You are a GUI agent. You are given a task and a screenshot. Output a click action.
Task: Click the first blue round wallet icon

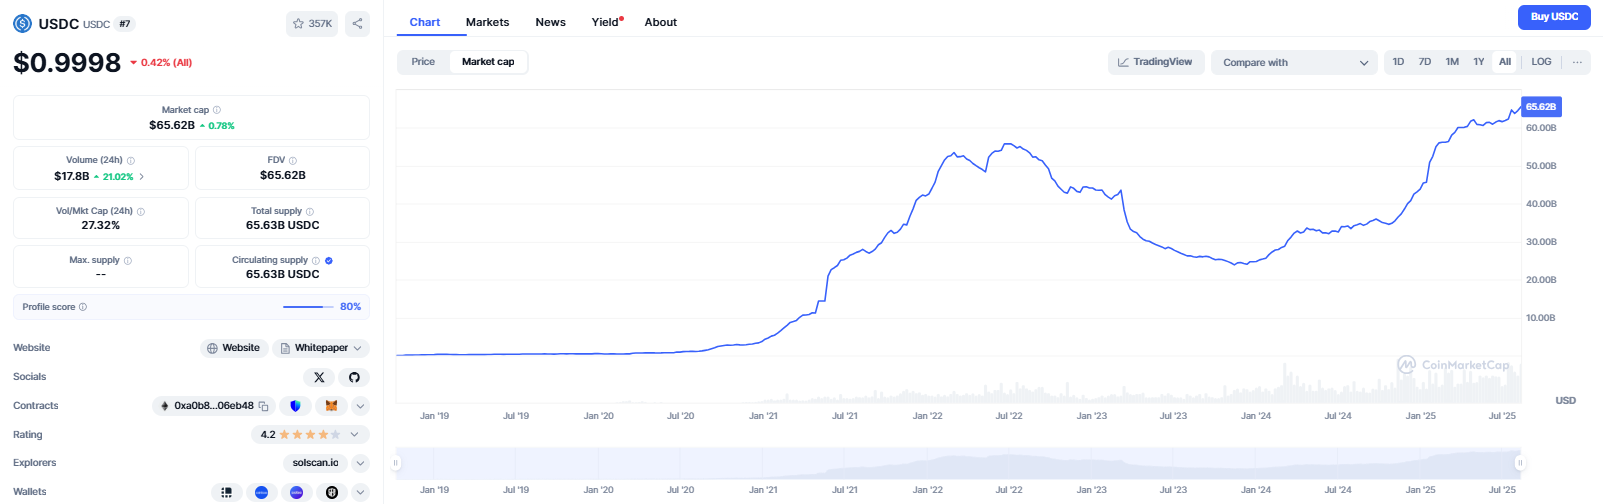261,492
